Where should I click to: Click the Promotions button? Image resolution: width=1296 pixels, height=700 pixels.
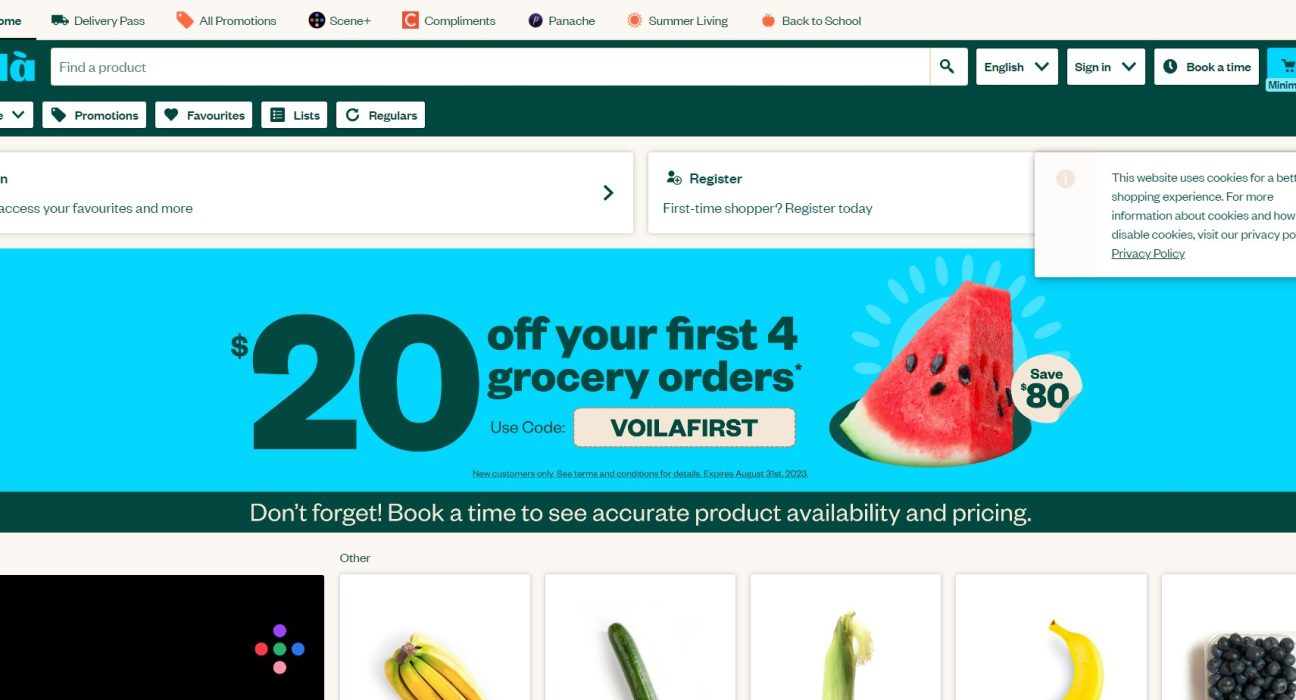click(x=94, y=115)
